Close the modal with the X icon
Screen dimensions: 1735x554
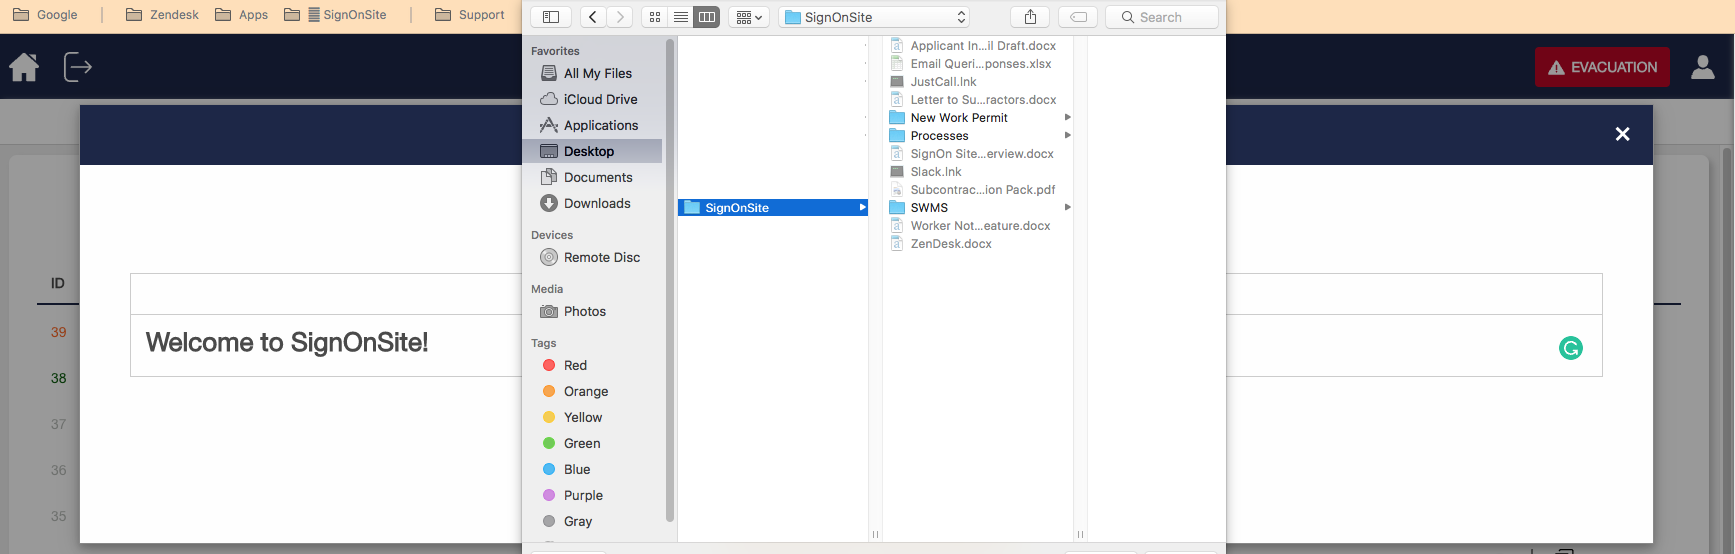[1622, 134]
